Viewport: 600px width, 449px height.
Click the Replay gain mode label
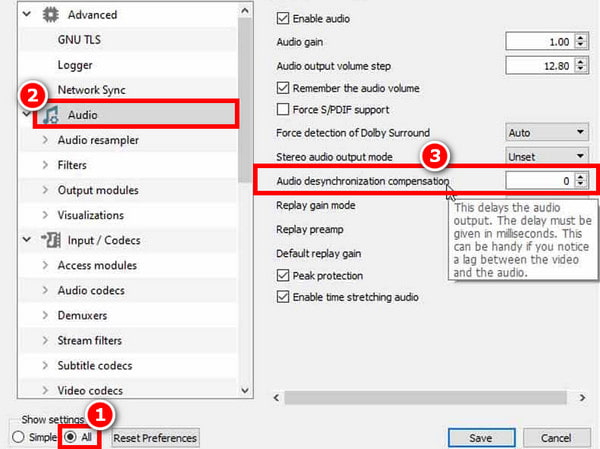[x=316, y=206]
